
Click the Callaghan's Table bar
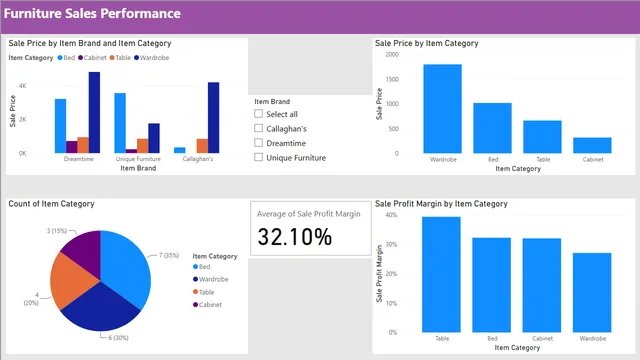(x=202, y=146)
